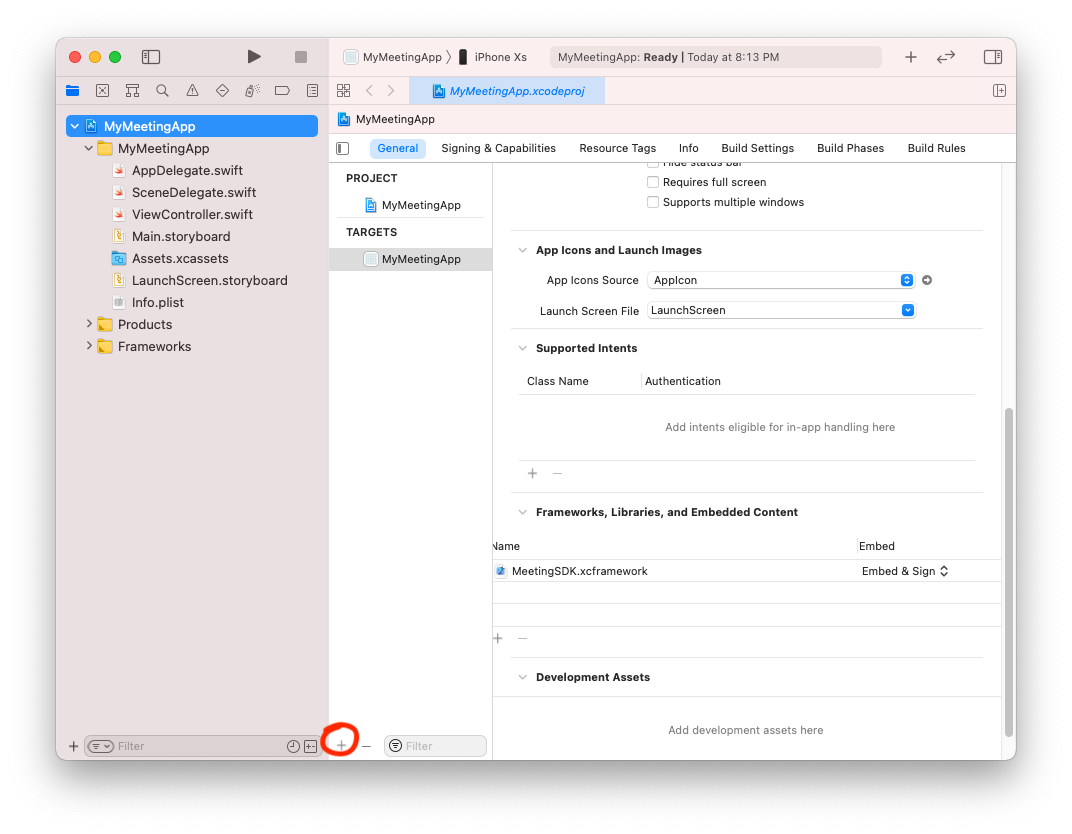Add a framework under Embedded Content
Image resolution: width=1072 pixels, height=834 pixels.
click(x=498, y=638)
